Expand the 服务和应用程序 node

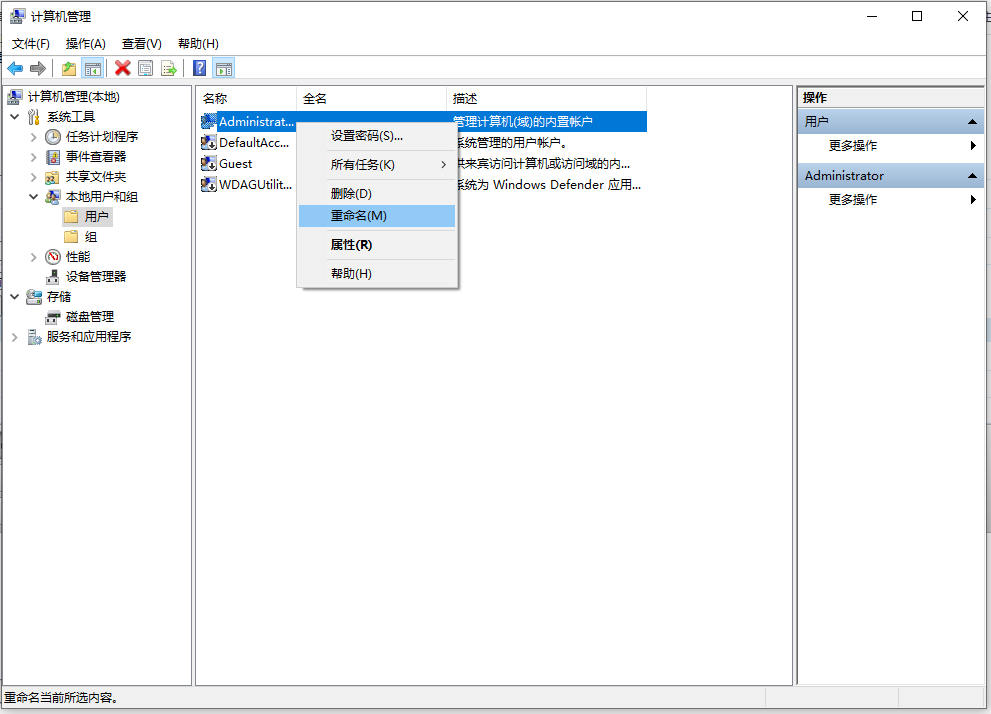click(x=15, y=337)
